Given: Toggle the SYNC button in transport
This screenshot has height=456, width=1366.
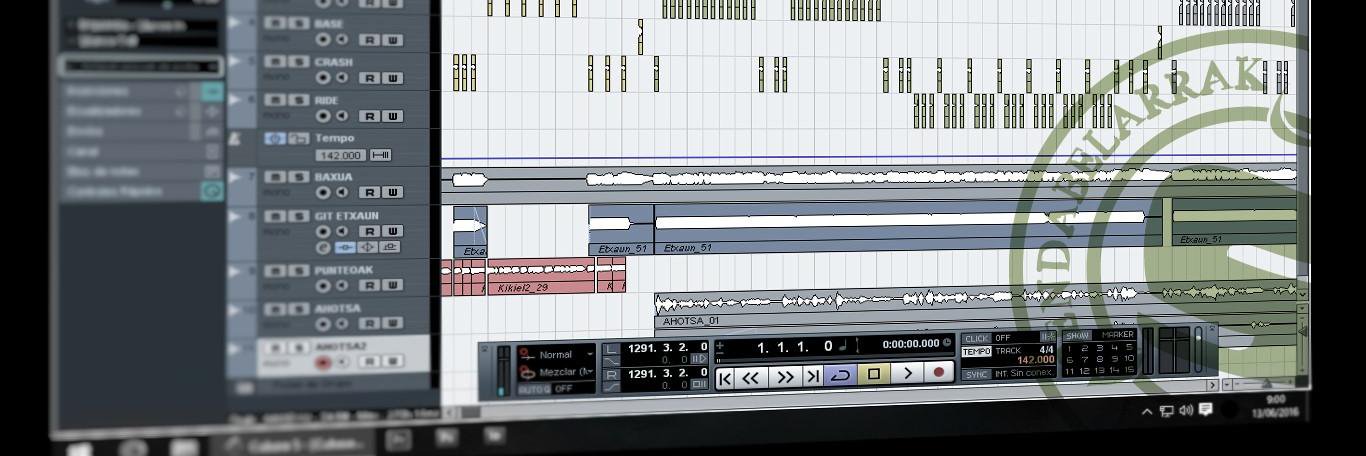Looking at the screenshot, I should click(976, 374).
